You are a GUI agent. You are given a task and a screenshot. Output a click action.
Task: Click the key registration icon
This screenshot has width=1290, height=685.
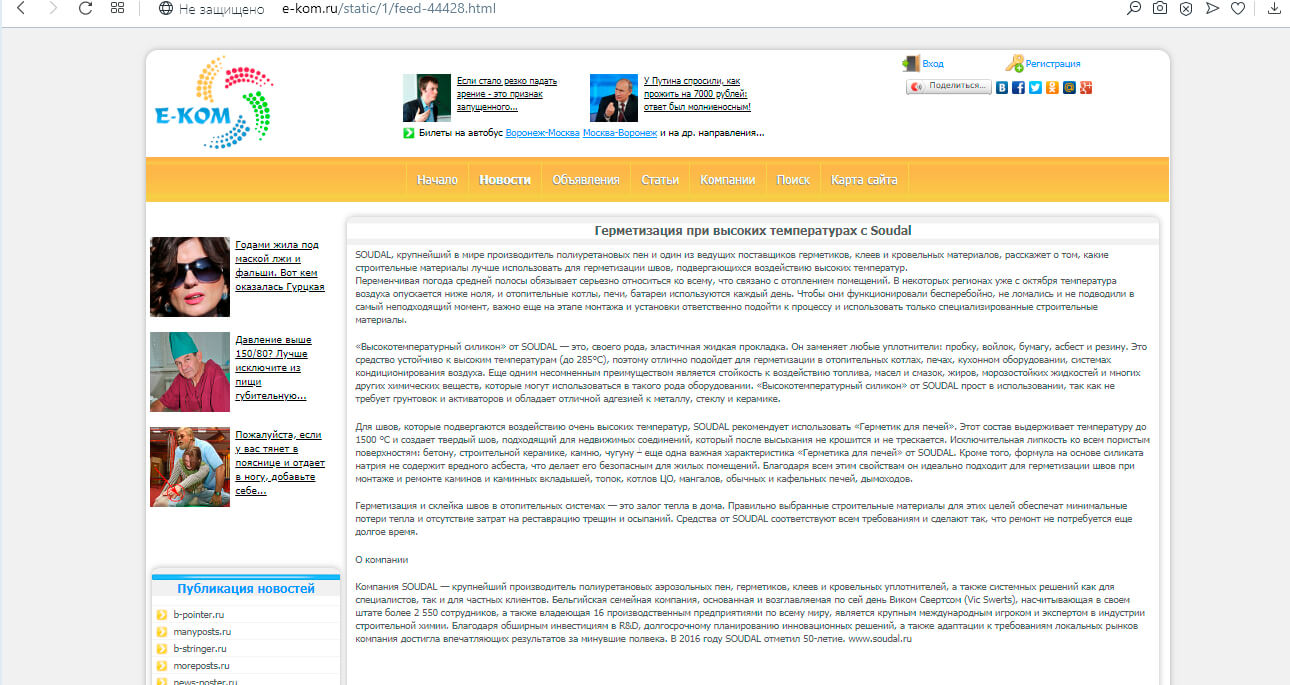click(1014, 64)
